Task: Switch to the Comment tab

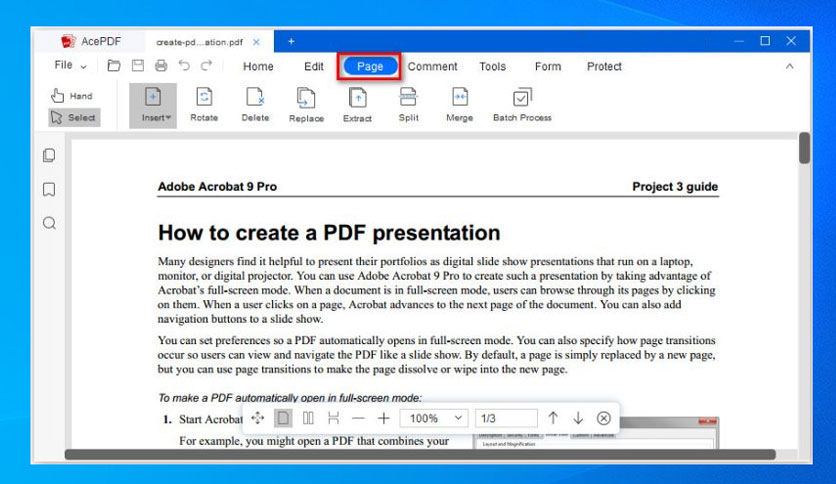Action: (432, 67)
